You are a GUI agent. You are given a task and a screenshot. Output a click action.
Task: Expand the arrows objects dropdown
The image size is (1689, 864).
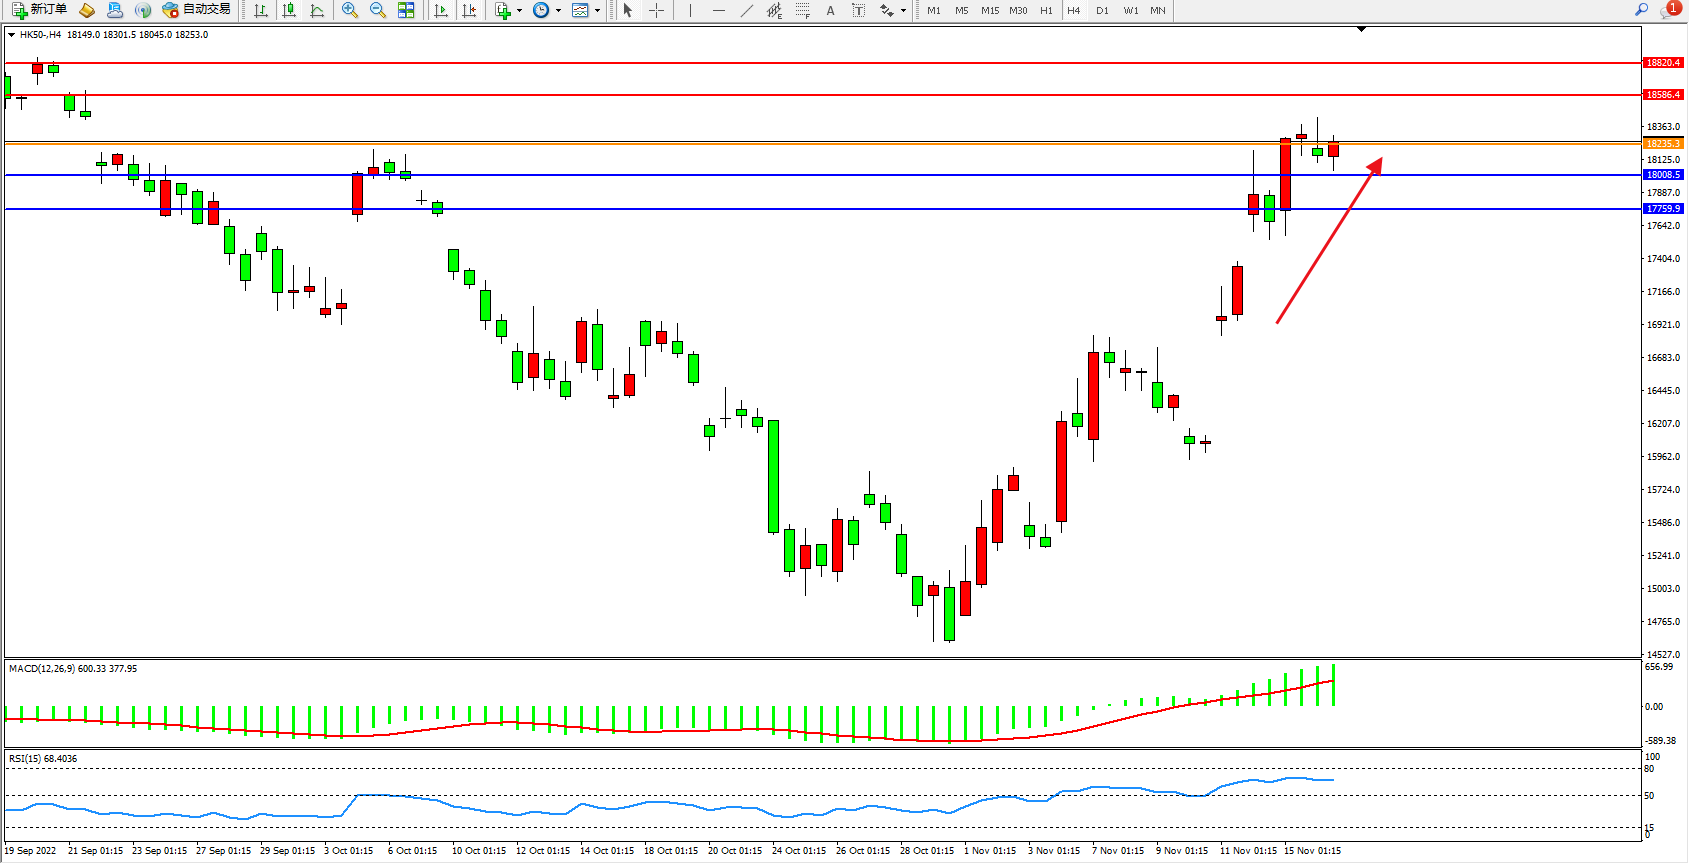pos(903,11)
